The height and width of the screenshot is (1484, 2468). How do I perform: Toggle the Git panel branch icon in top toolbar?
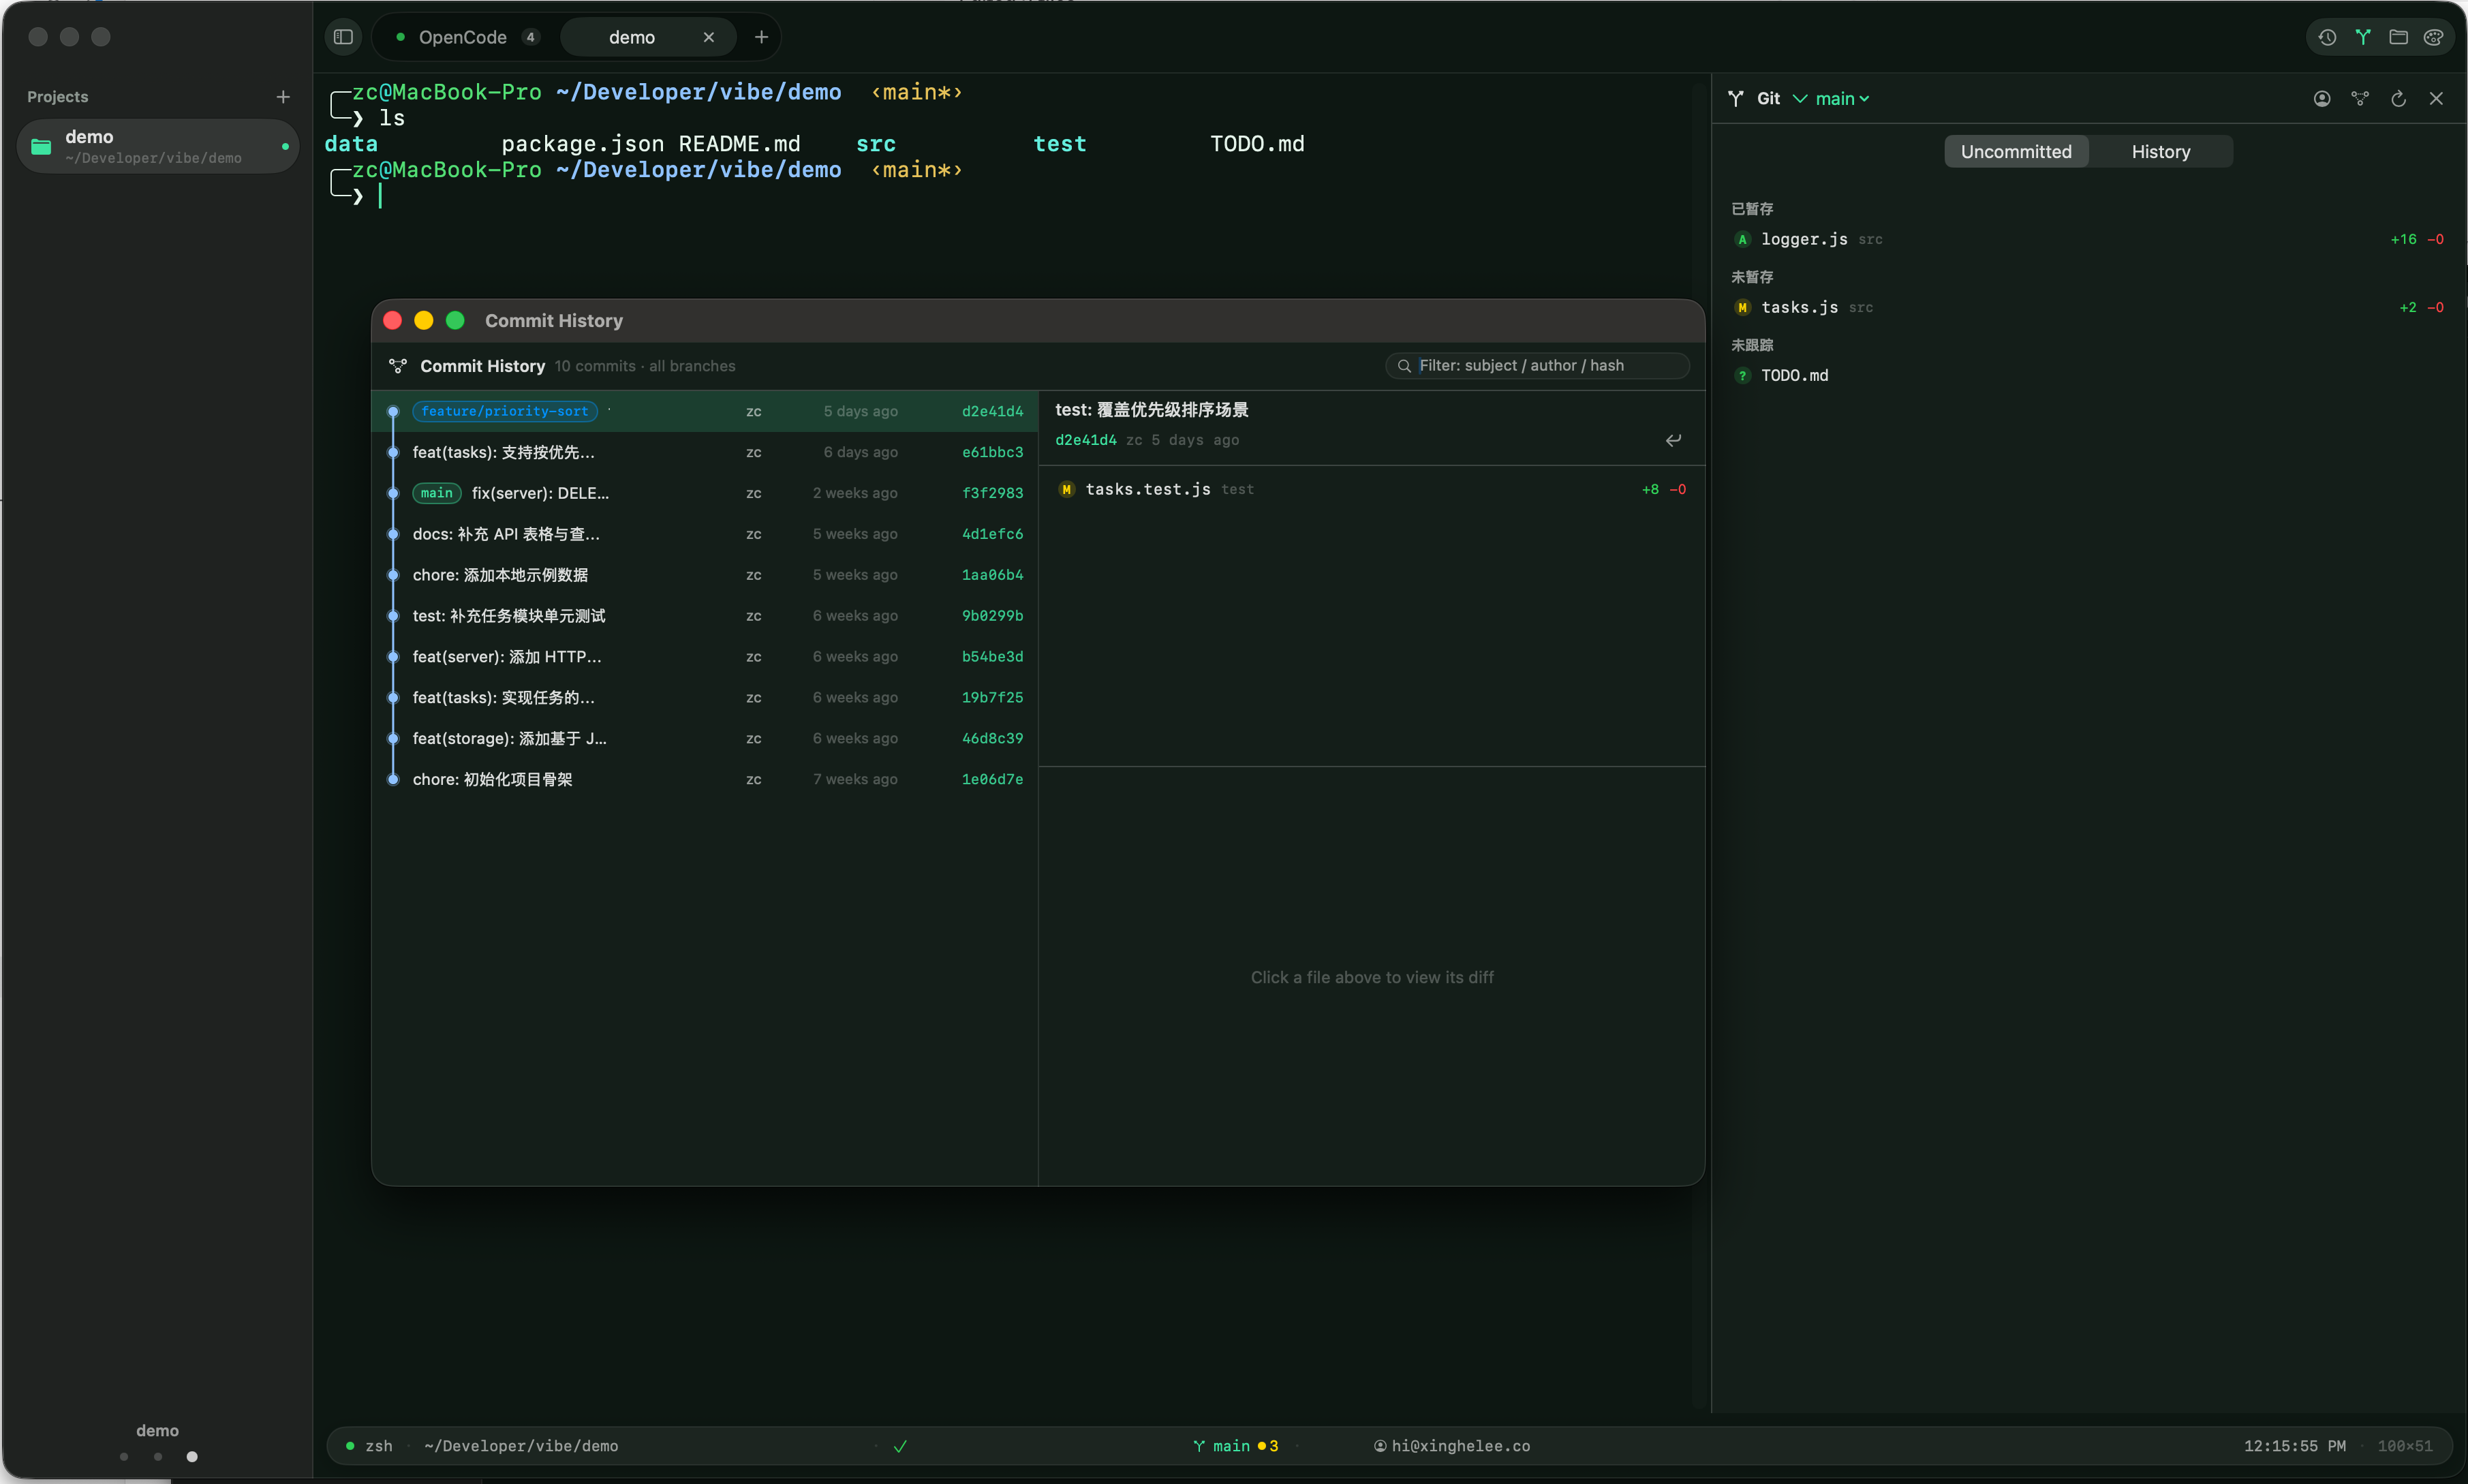[2362, 37]
